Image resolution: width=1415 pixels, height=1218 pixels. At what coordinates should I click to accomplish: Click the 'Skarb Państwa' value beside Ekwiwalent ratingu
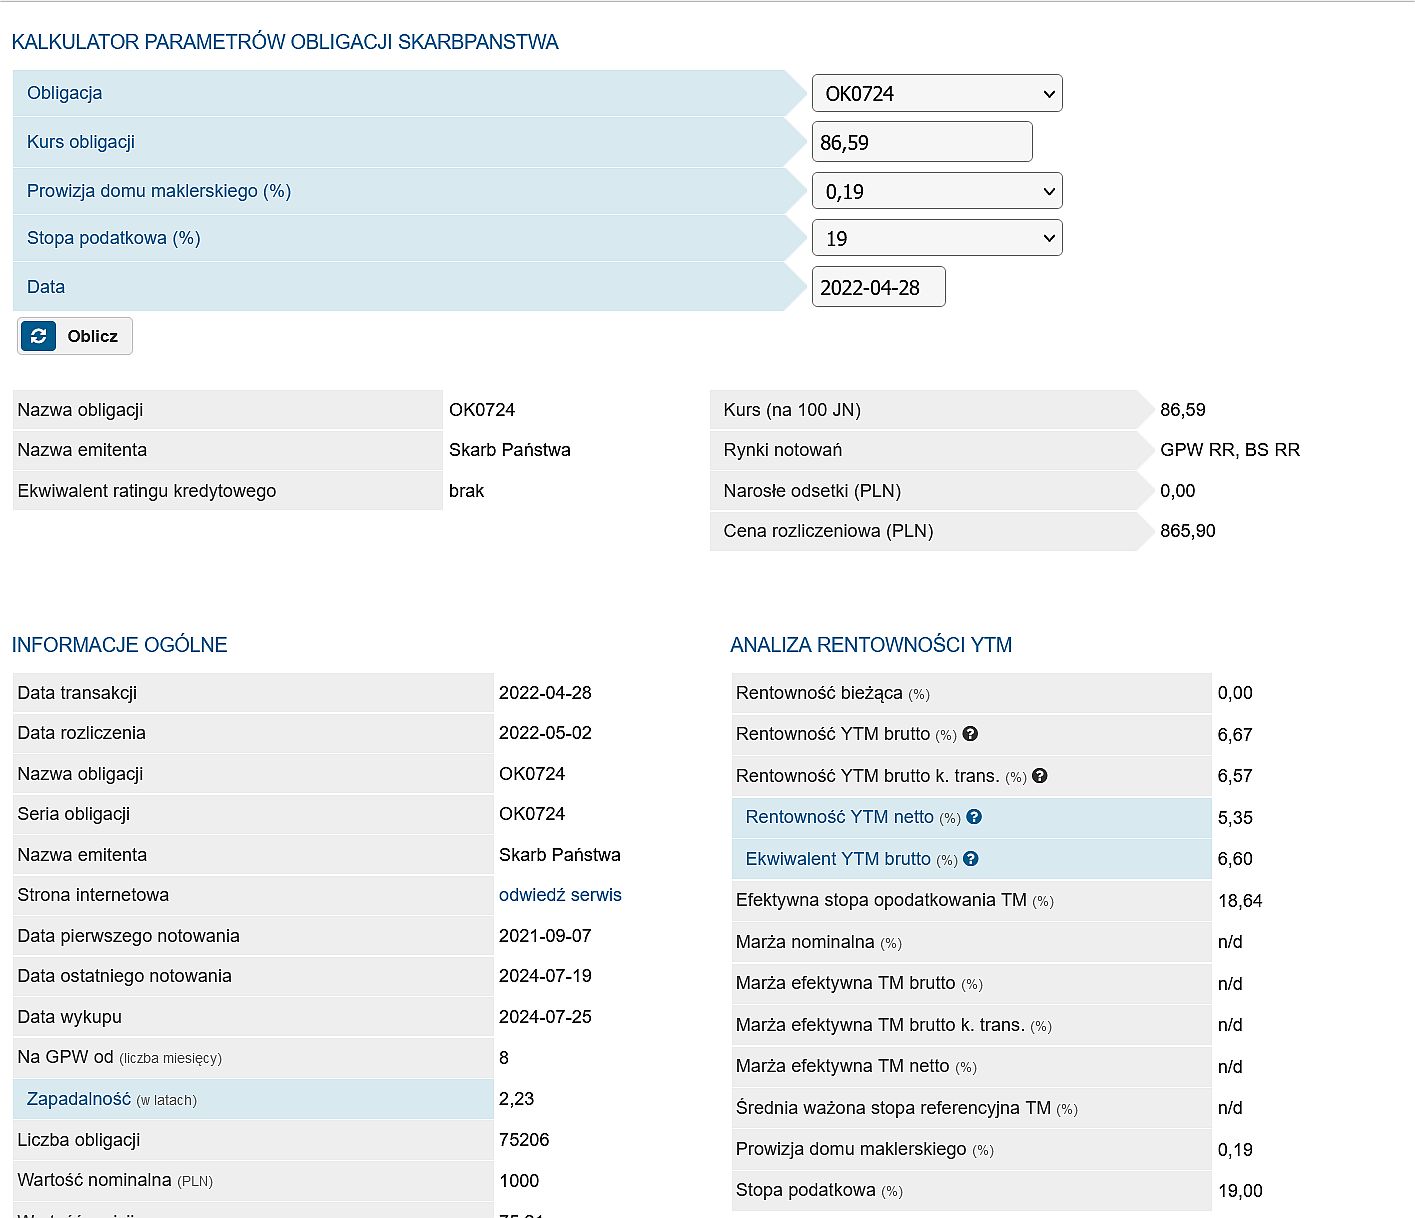click(510, 450)
